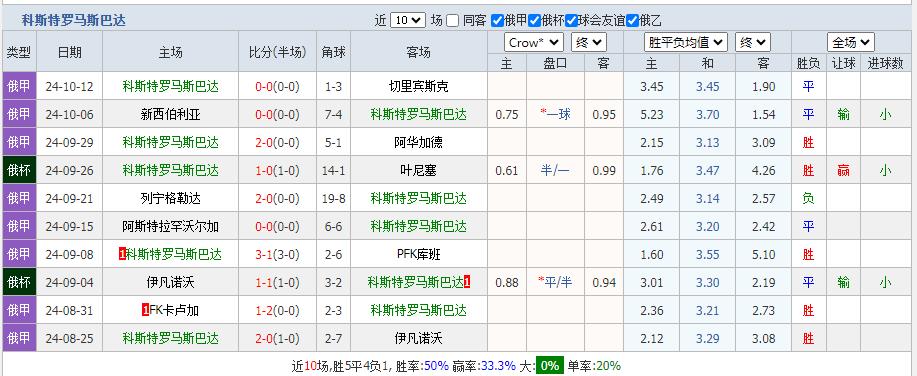Select the 俄杯 tag on 24-09-04 row
917x376 pixels.
pyautogui.click(x=19, y=282)
